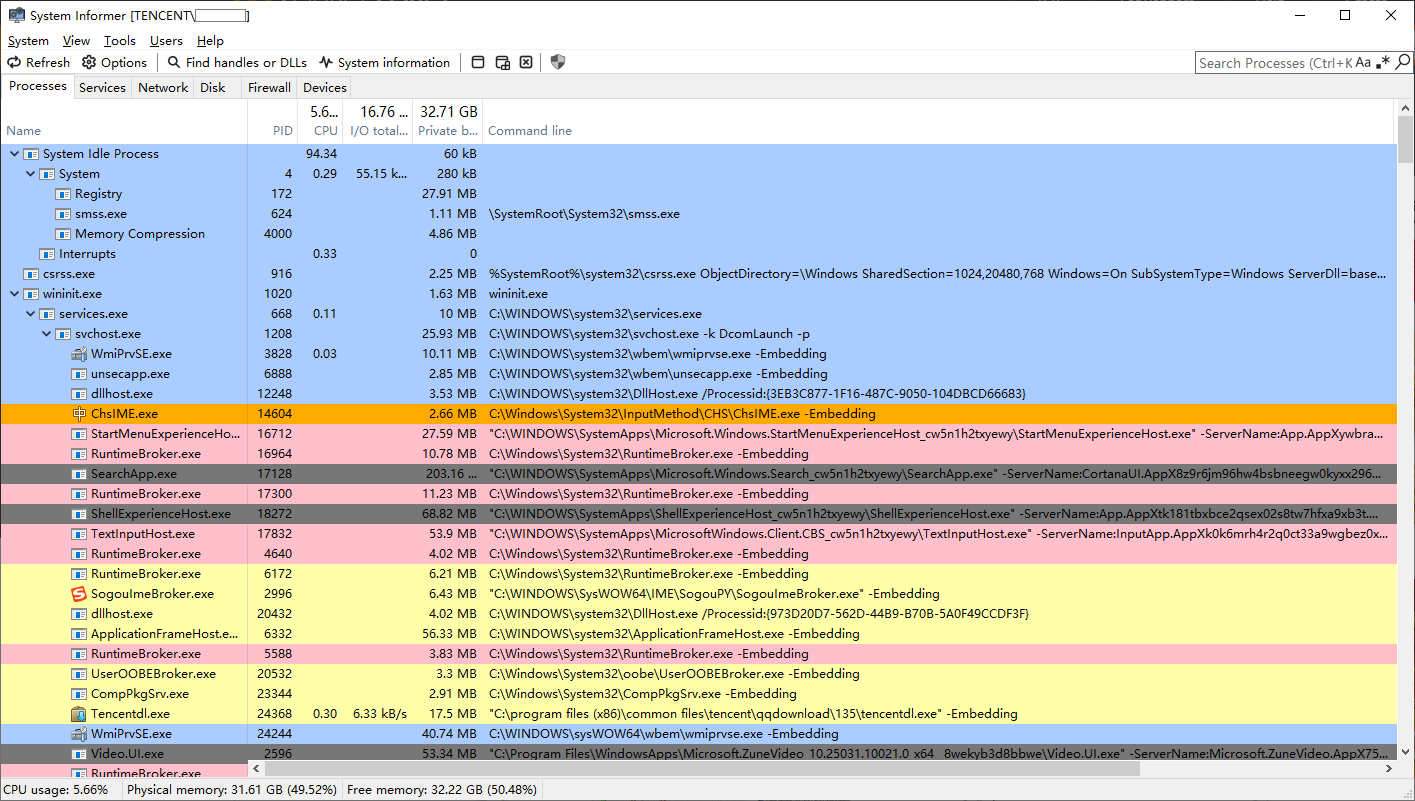Select dllhost.exe row with PID 12248
1415x801 pixels.
click(x=698, y=394)
